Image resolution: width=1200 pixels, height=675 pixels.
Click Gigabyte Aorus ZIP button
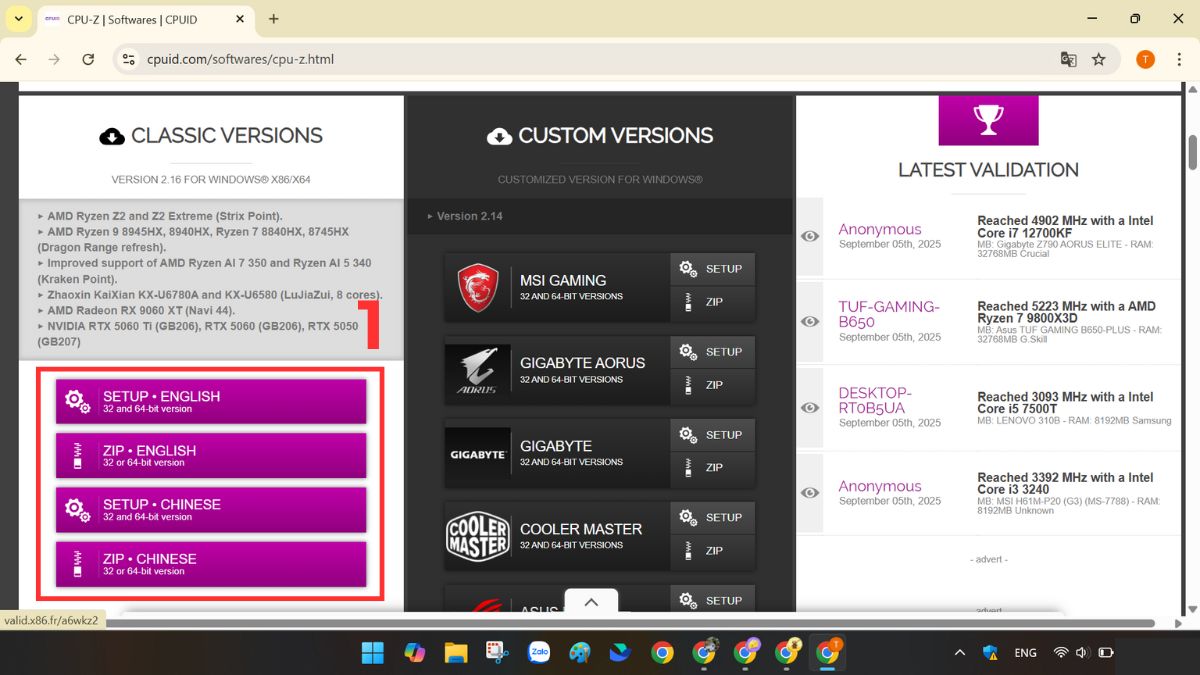click(712, 385)
